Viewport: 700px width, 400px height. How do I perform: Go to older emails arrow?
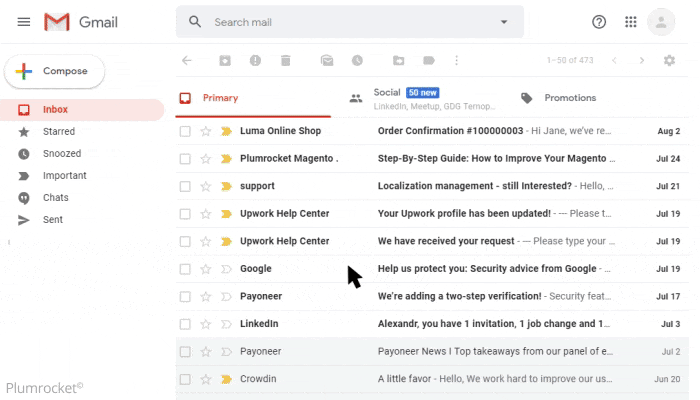(x=642, y=60)
